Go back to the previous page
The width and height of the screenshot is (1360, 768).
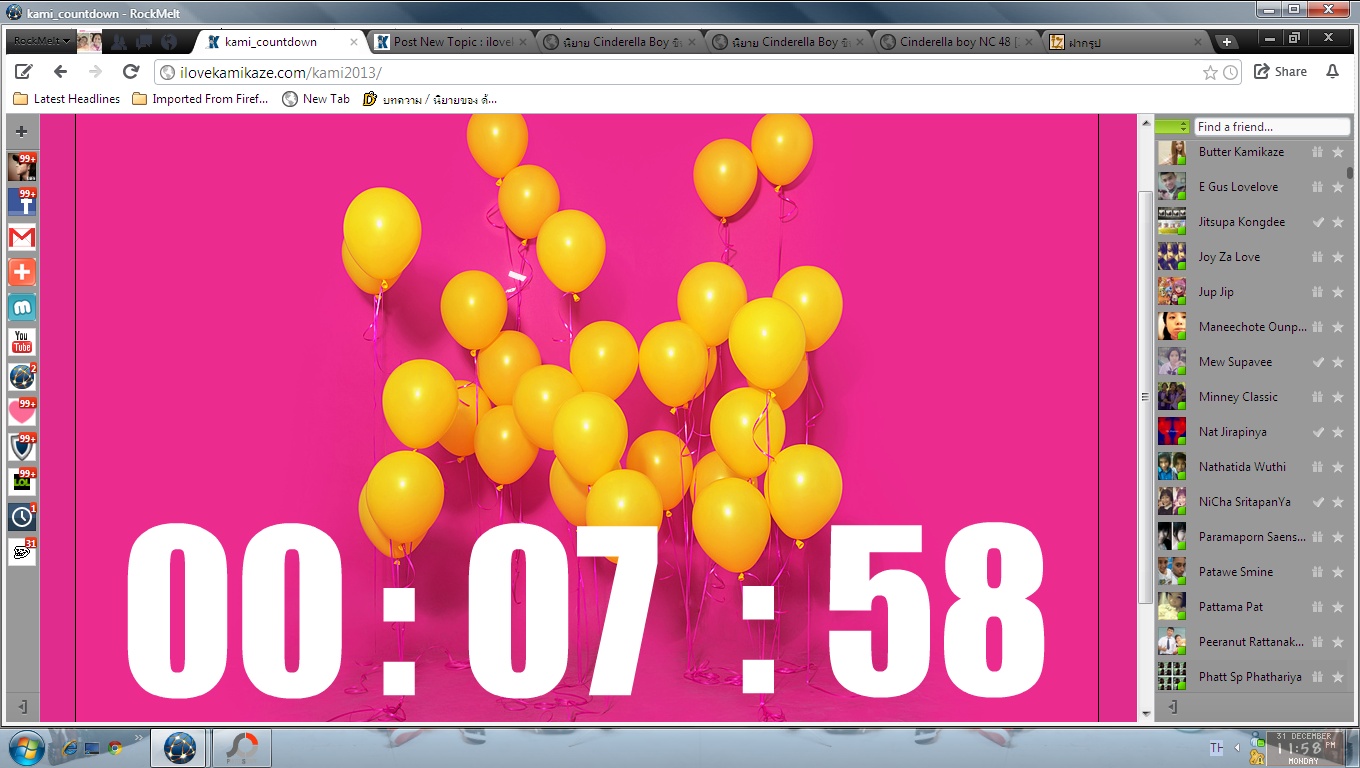point(60,72)
